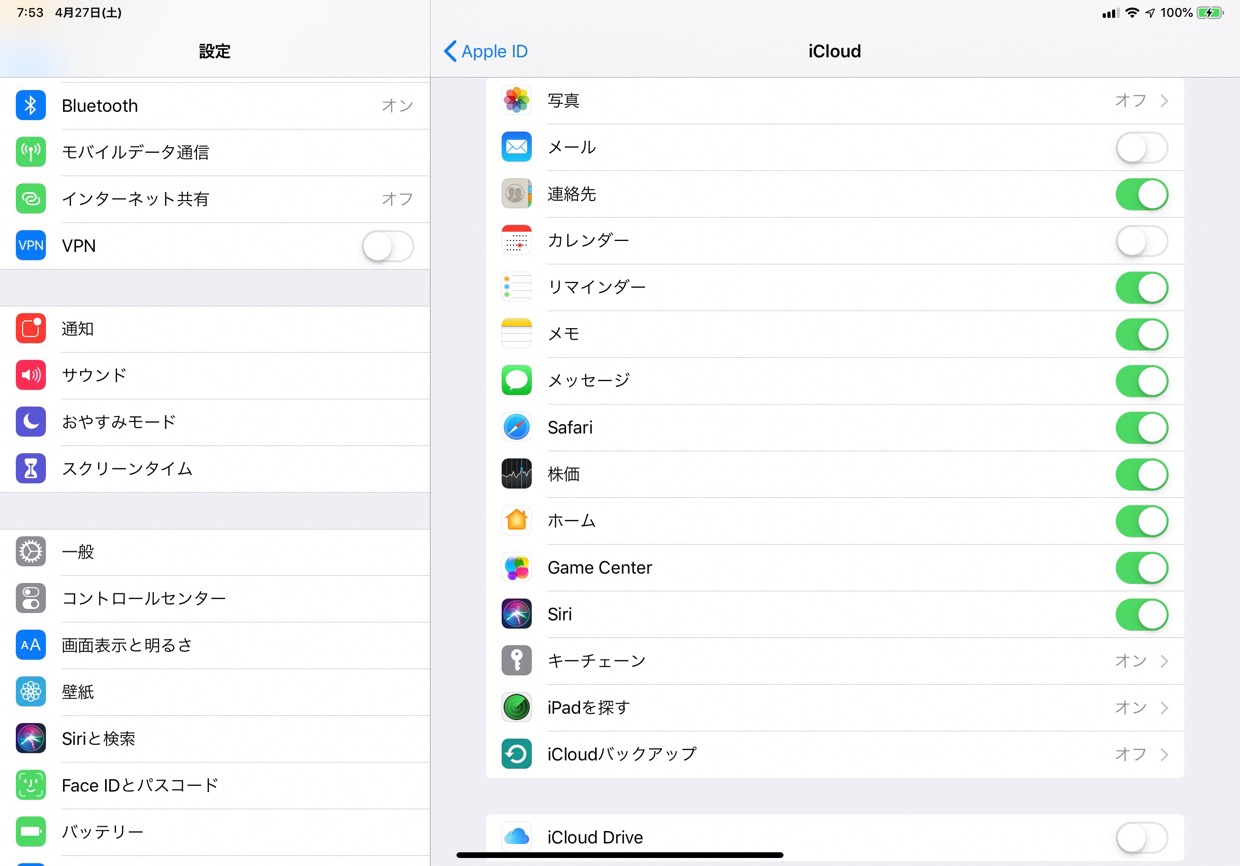Image resolution: width=1240 pixels, height=866 pixels.
Task: Tap the コントロールセンター switches icon
Action: coord(31,598)
